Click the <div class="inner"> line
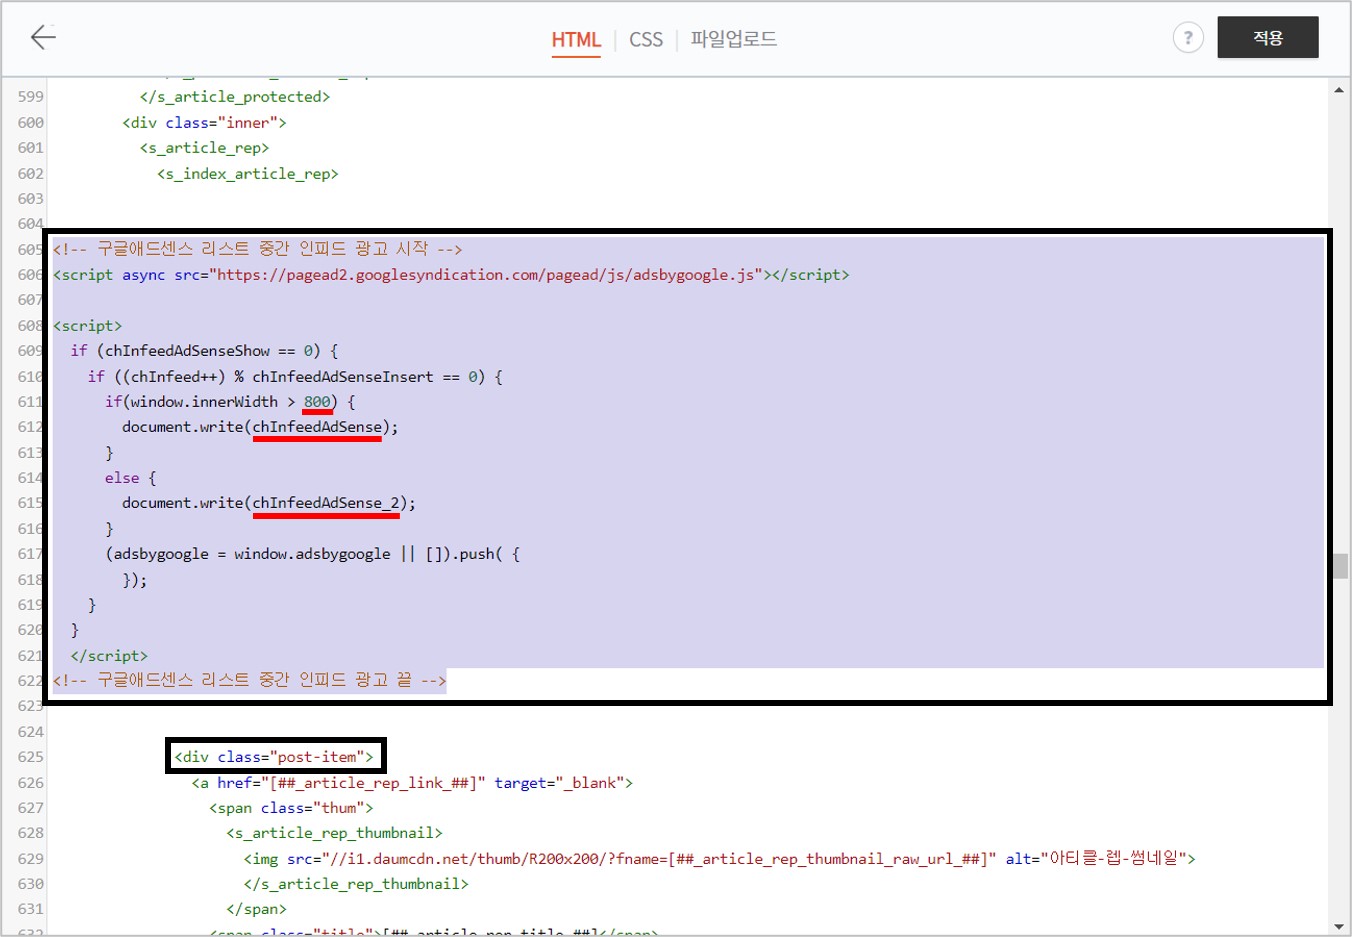The width and height of the screenshot is (1352, 937). point(204,122)
